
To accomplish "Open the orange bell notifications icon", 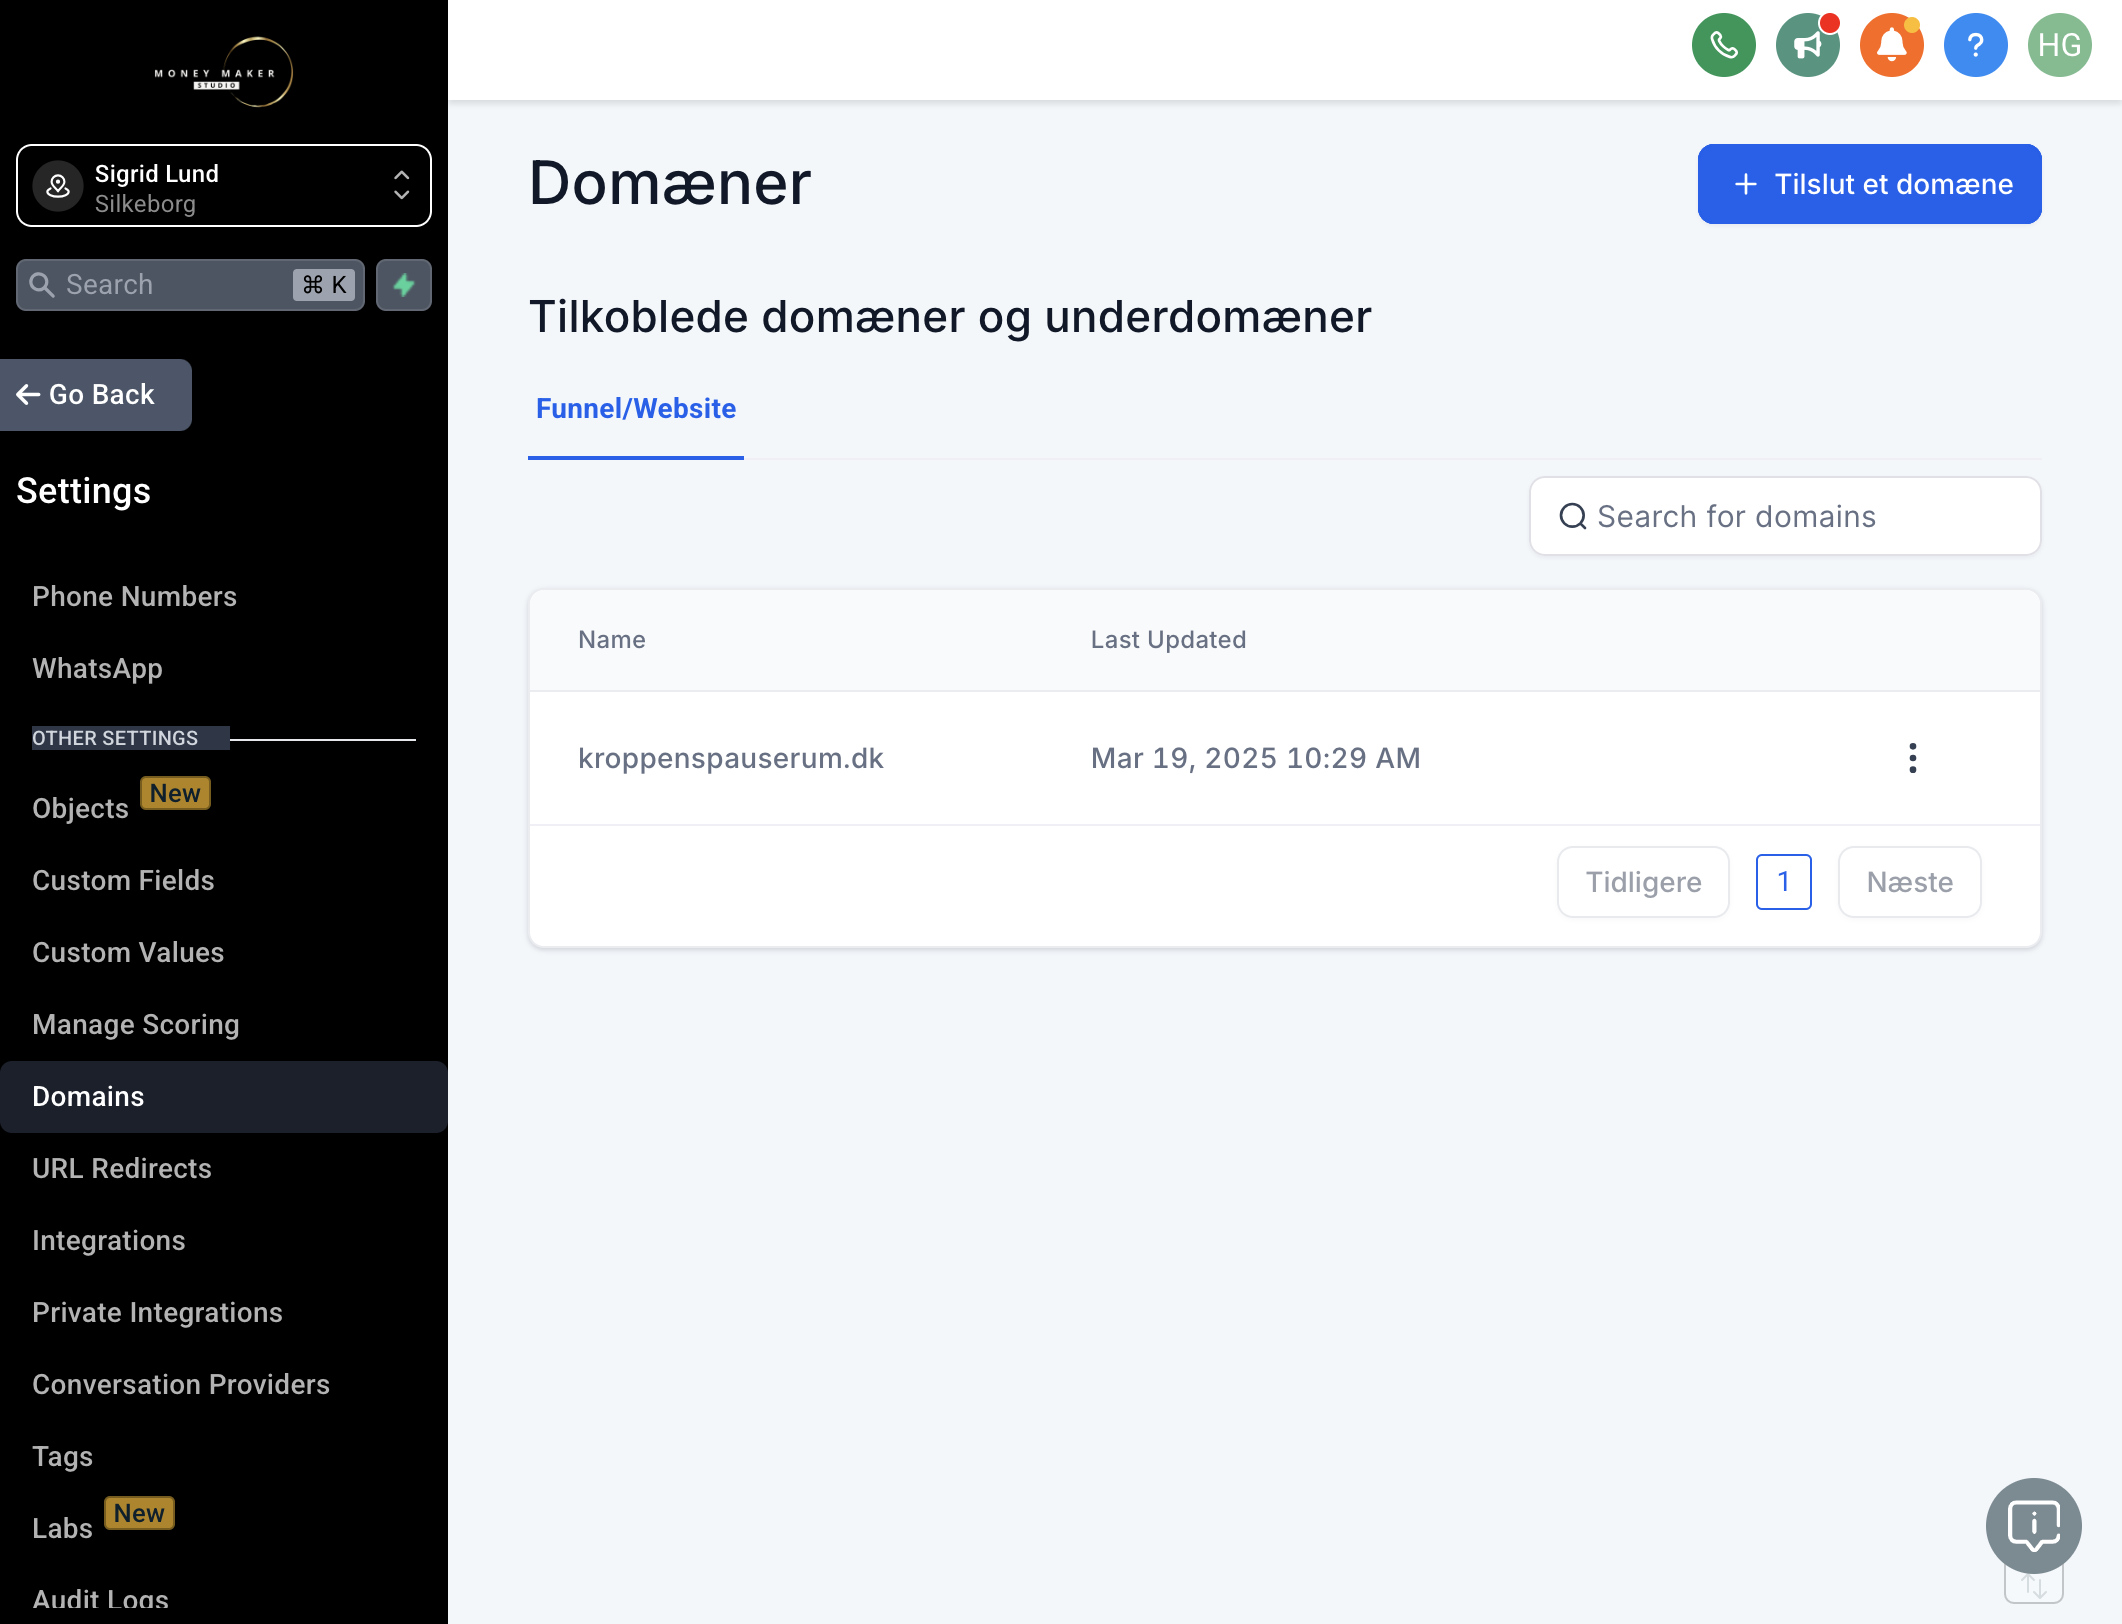I will pos(1891,45).
